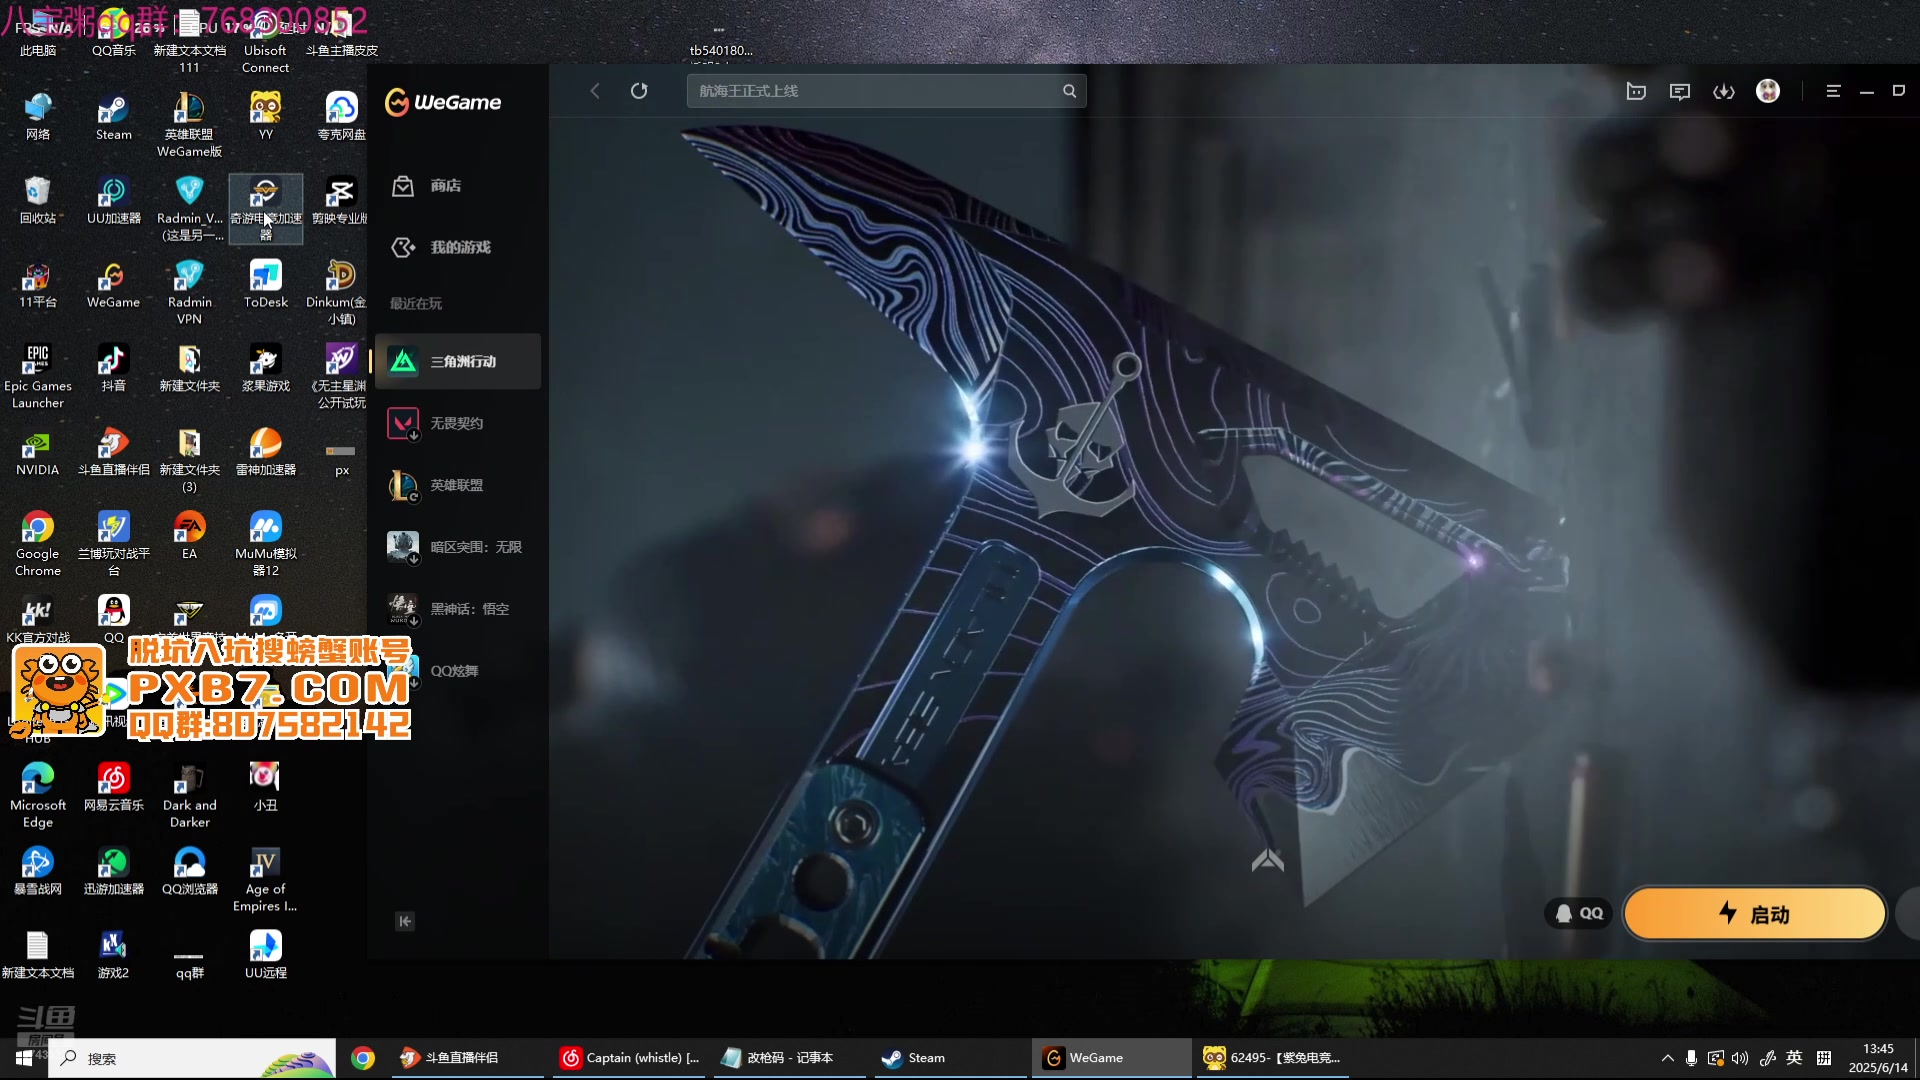Select 黑神话: 悟空 in sidebar
Screen dimensions: 1920x1080
coord(458,610)
